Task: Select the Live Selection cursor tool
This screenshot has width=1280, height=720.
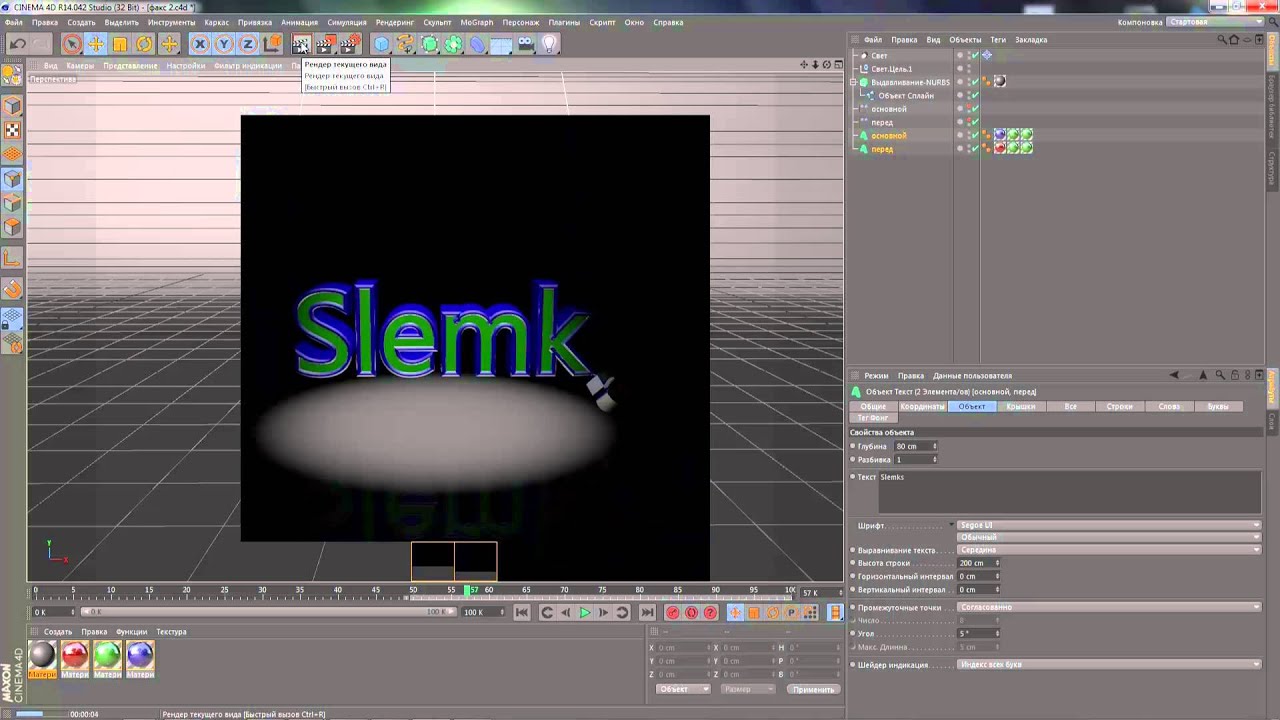Action: pyautogui.click(x=71, y=44)
